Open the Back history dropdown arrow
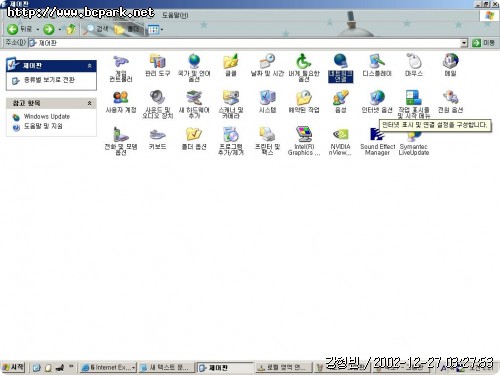 [38, 30]
